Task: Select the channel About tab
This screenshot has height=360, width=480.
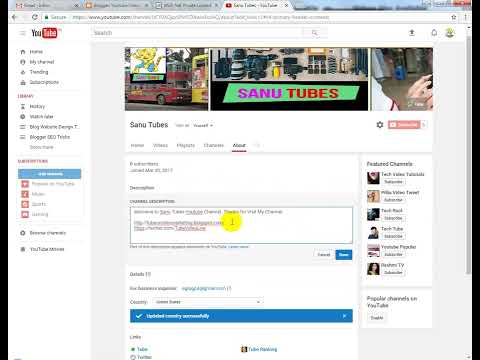Action: 239,145
